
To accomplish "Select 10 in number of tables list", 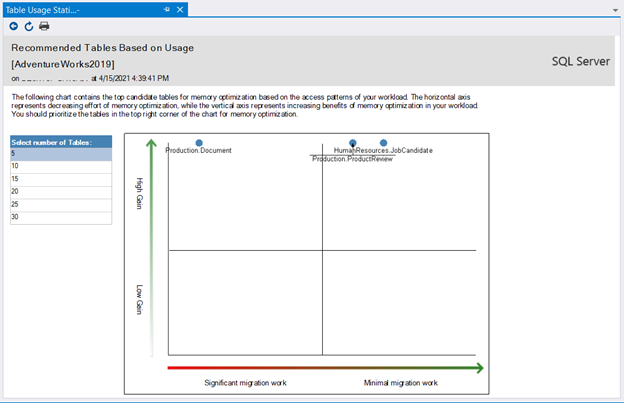I will 61,166.
